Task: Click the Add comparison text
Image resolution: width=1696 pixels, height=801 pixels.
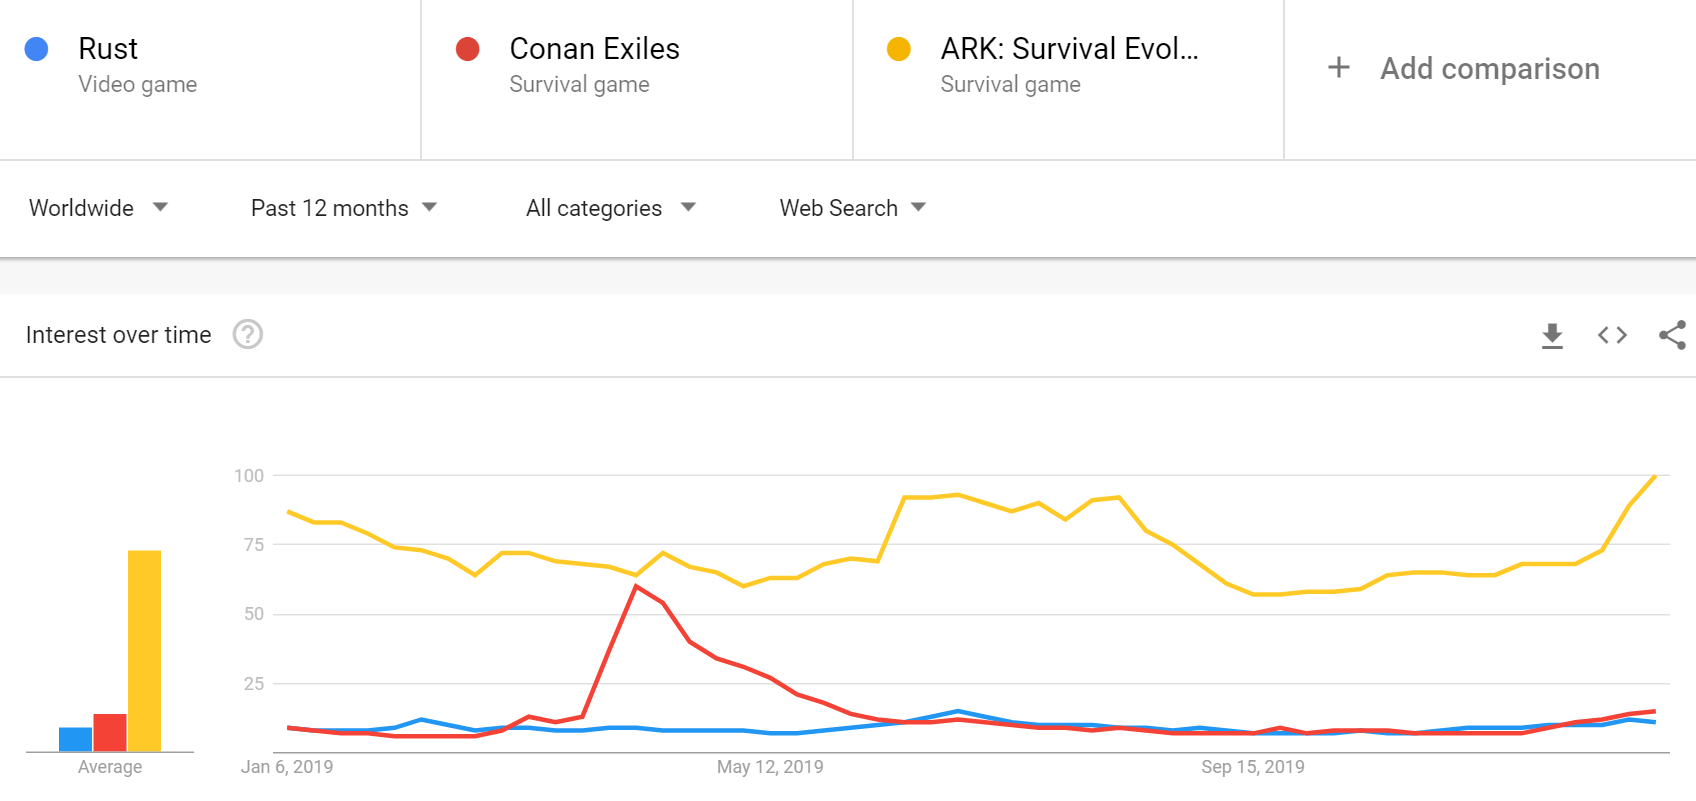Action: pos(1489,69)
